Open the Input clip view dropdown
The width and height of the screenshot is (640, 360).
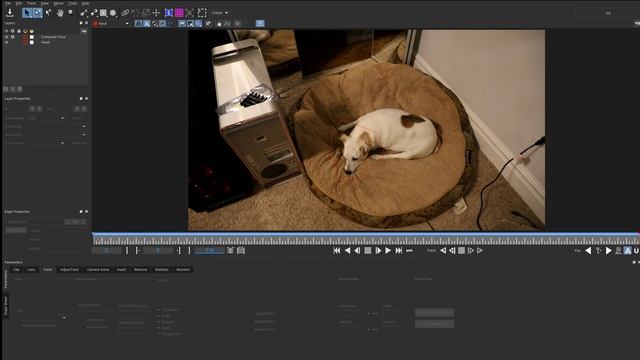111,24
